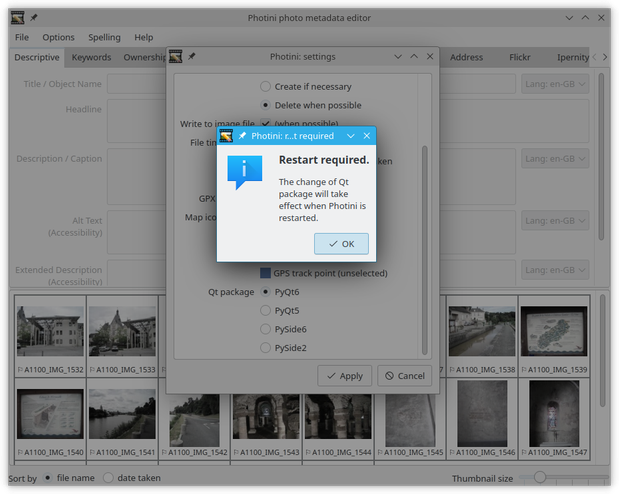
Task: Maximize the main Photini editor window
Action: point(585,18)
